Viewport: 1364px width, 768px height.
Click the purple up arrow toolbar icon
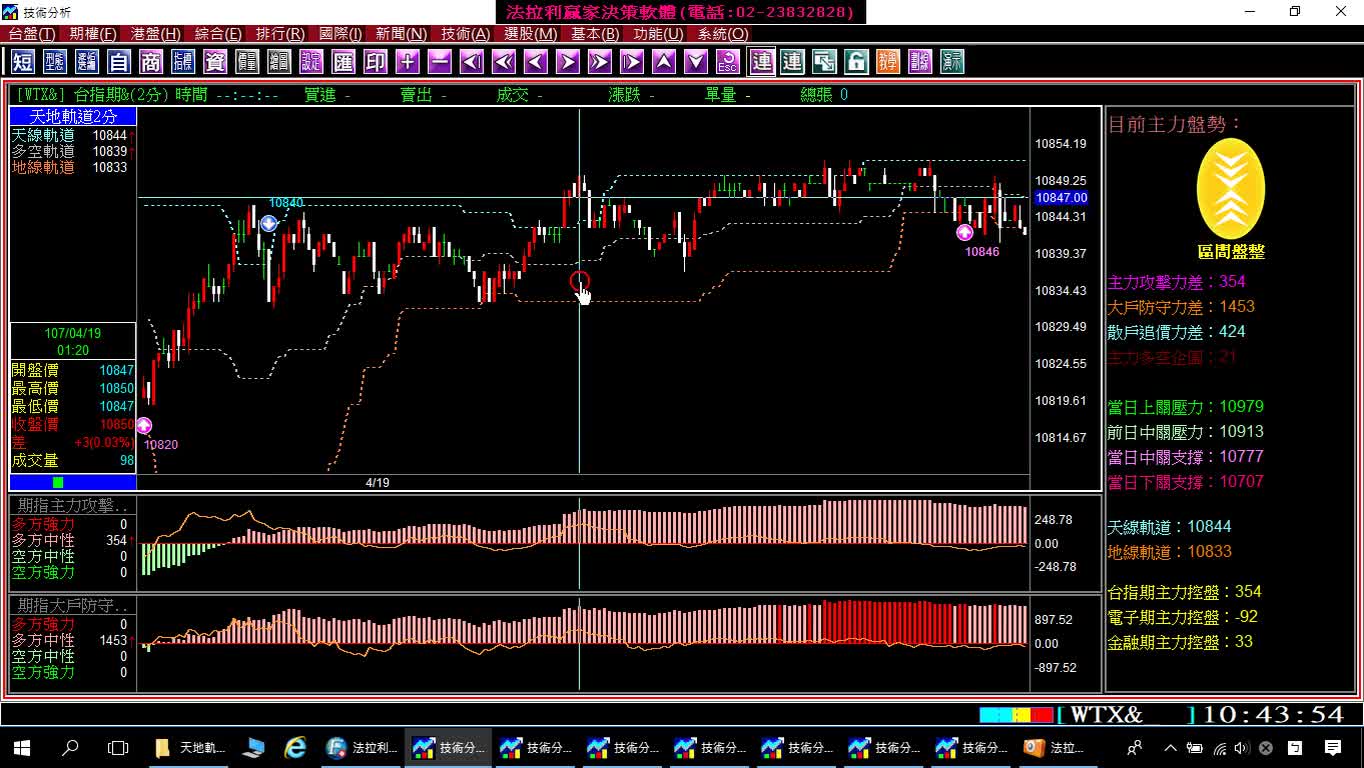coord(663,62)
